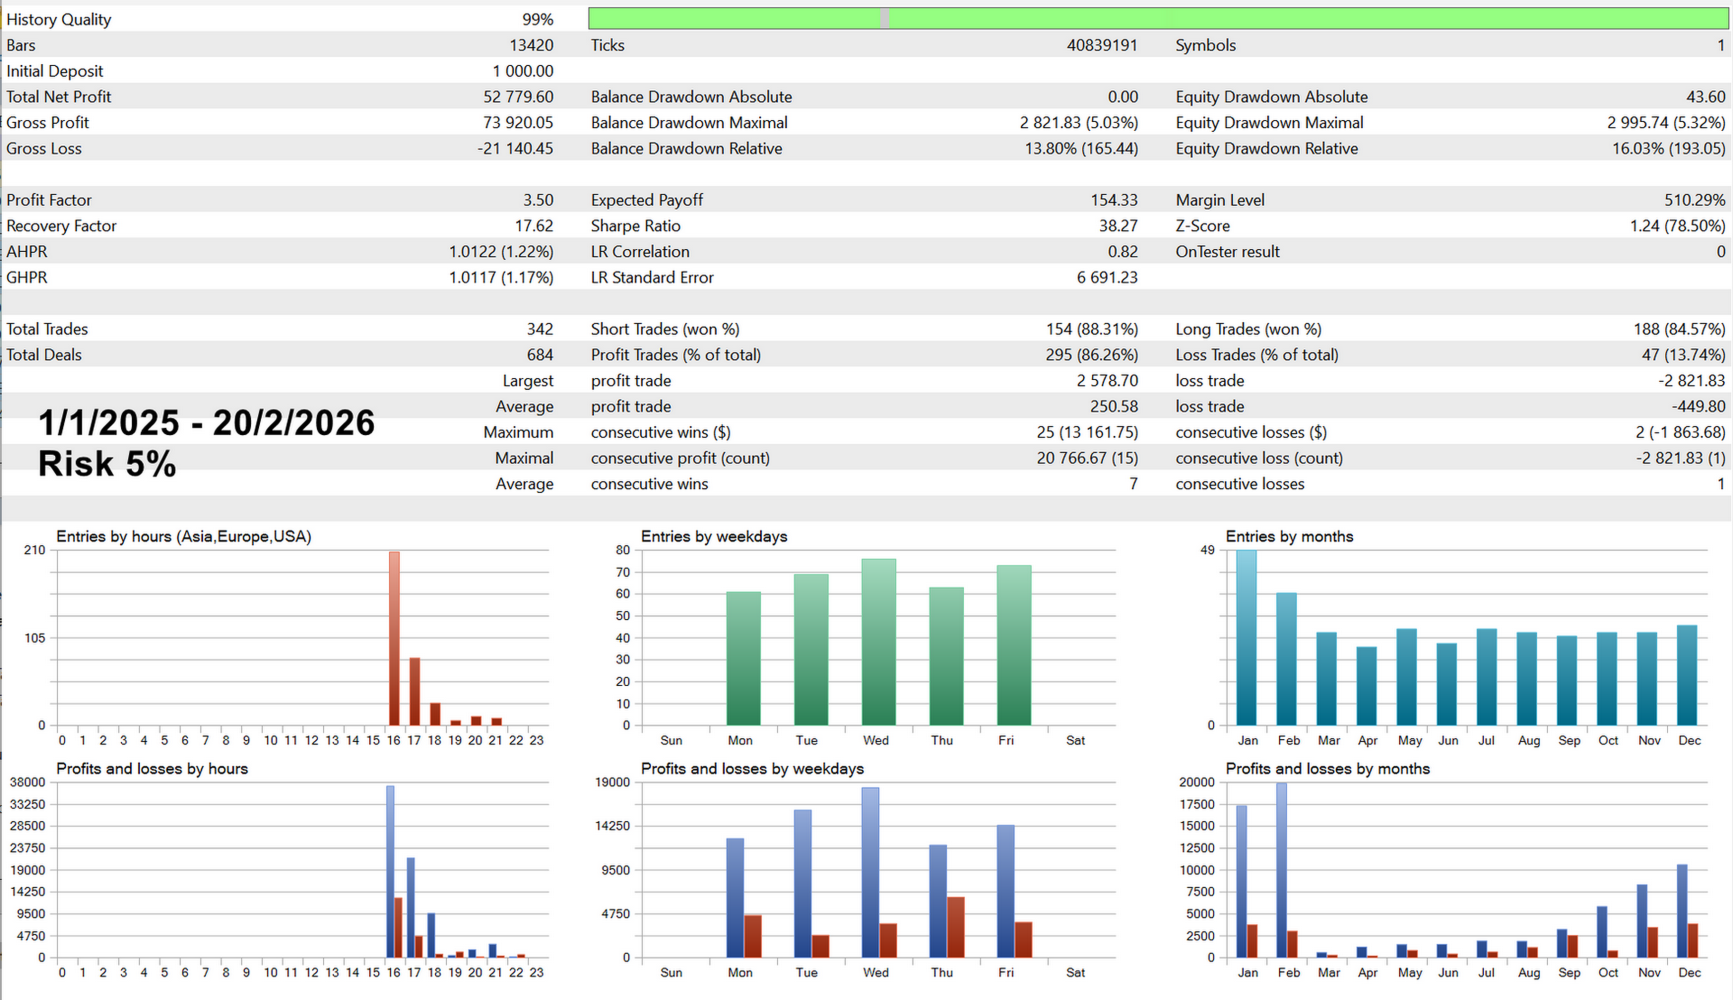Click the Gross Loss value -21 140.45
The image size is (1733, 1000).
(516, 149)
